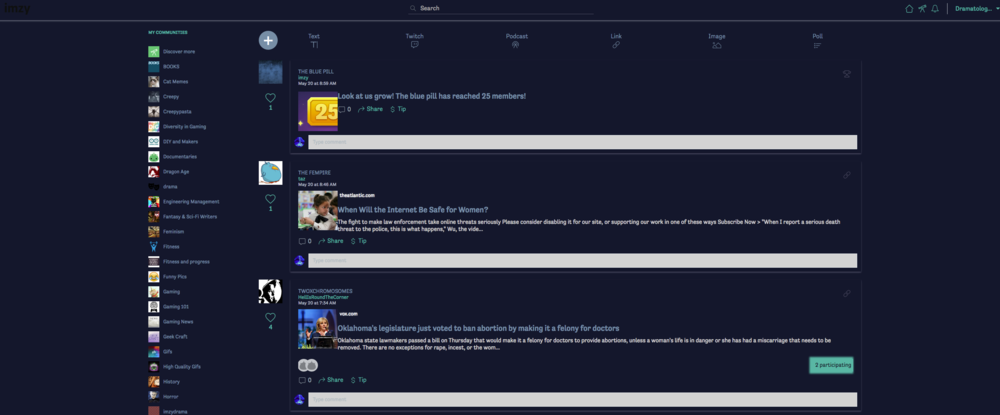1000x415 pixels.
Task: Click the round plus create-post button
Action: (x=268, y=40)
